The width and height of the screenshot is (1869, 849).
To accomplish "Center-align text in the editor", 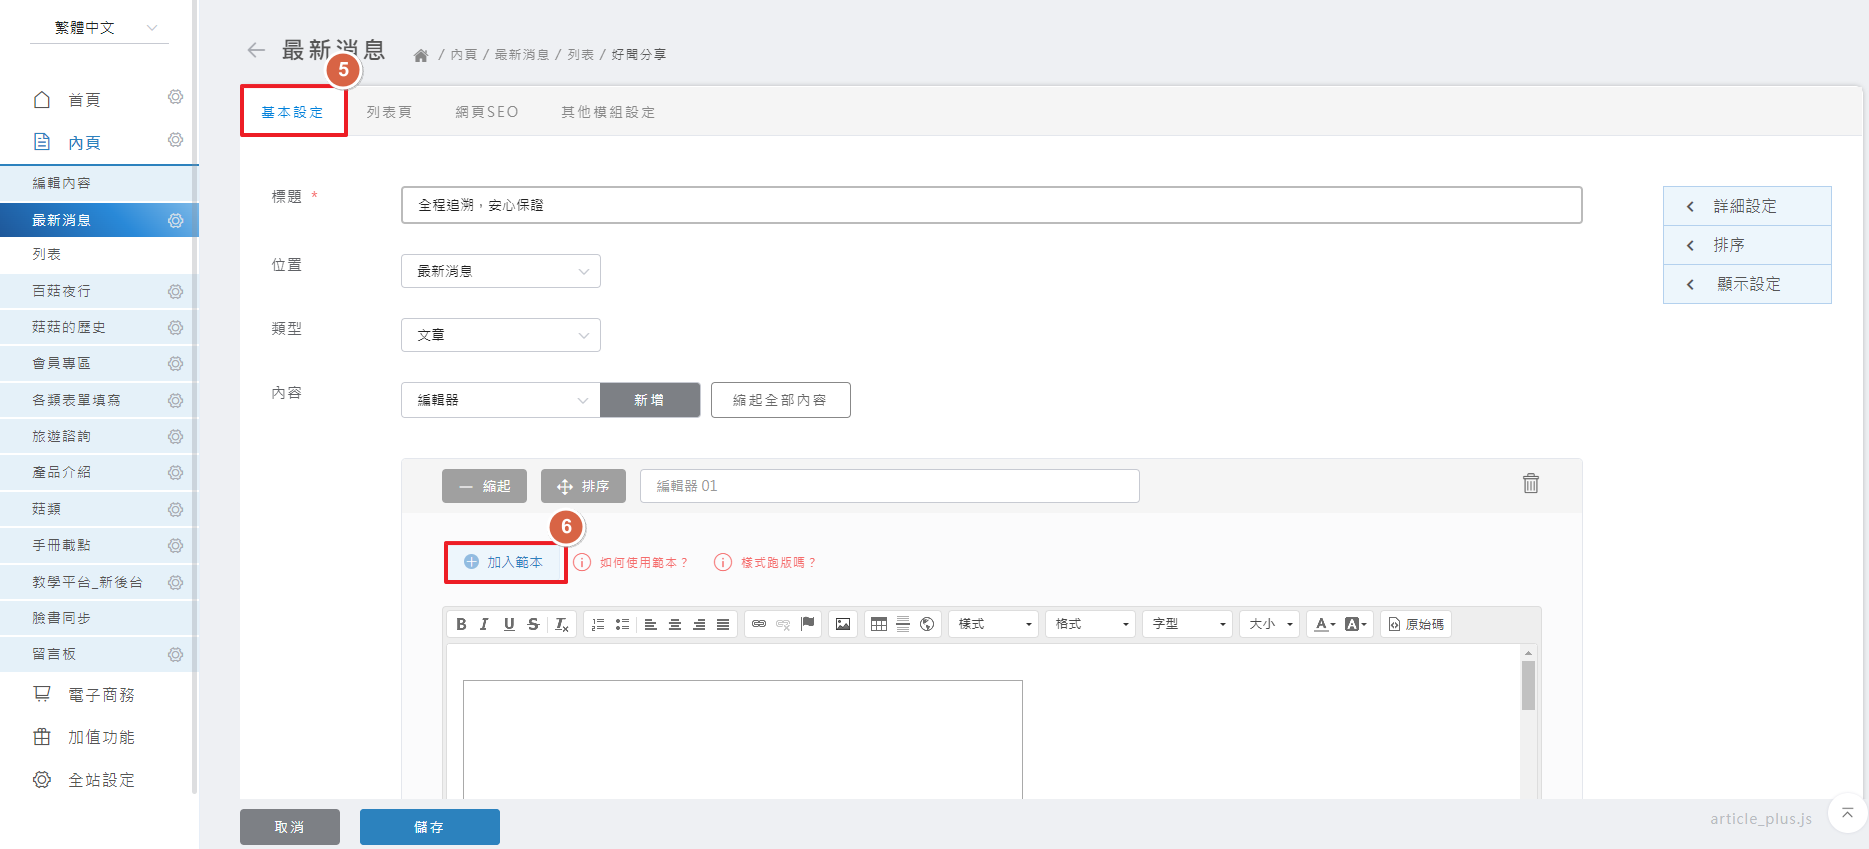I will tap(675, 624).
